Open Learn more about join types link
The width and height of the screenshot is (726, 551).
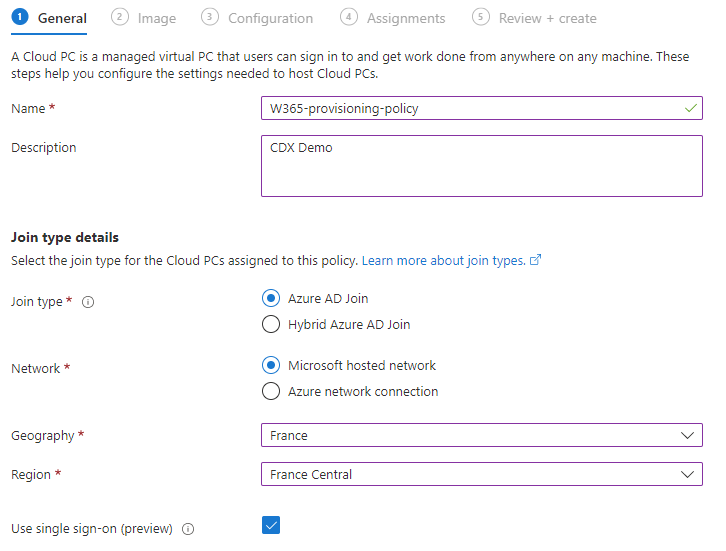pos(444,261)
